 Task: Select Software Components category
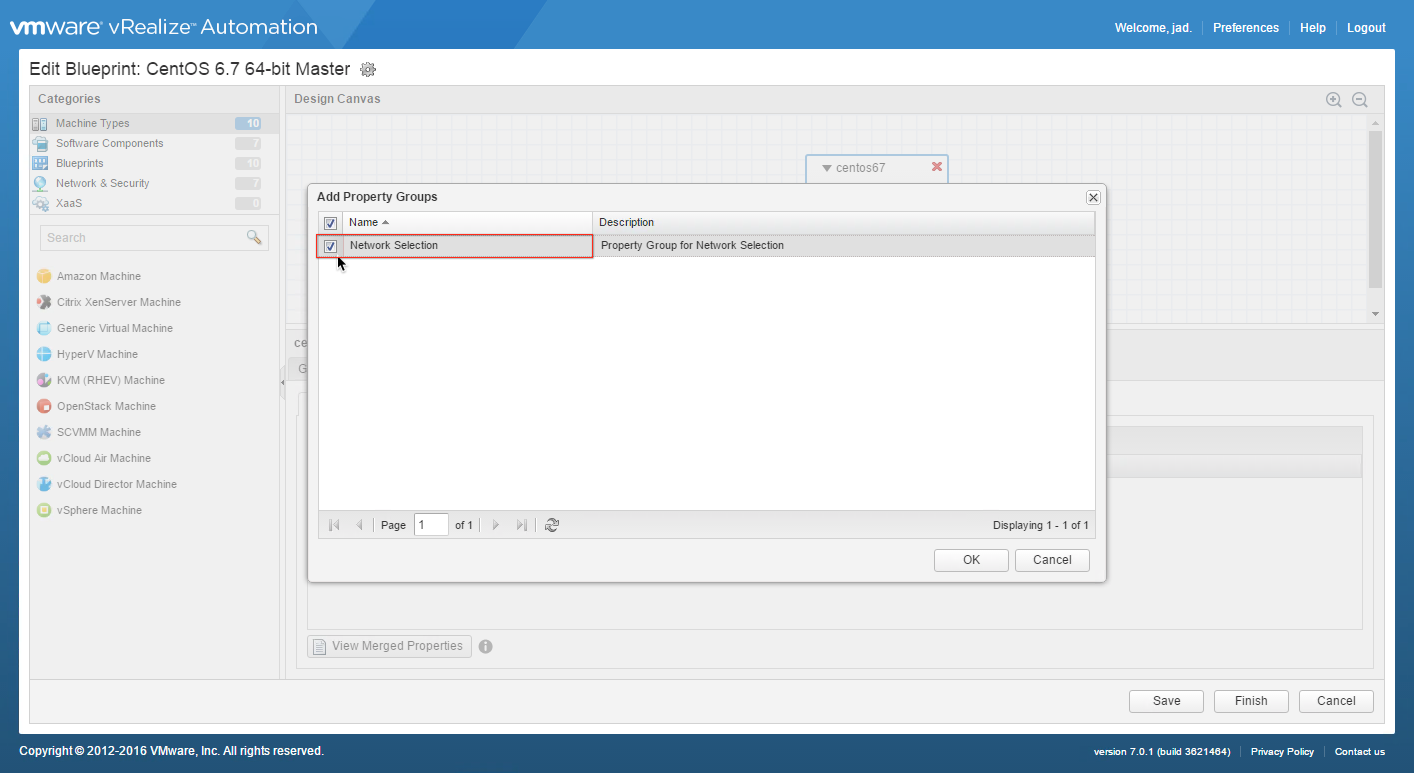[x=155, y=144]
